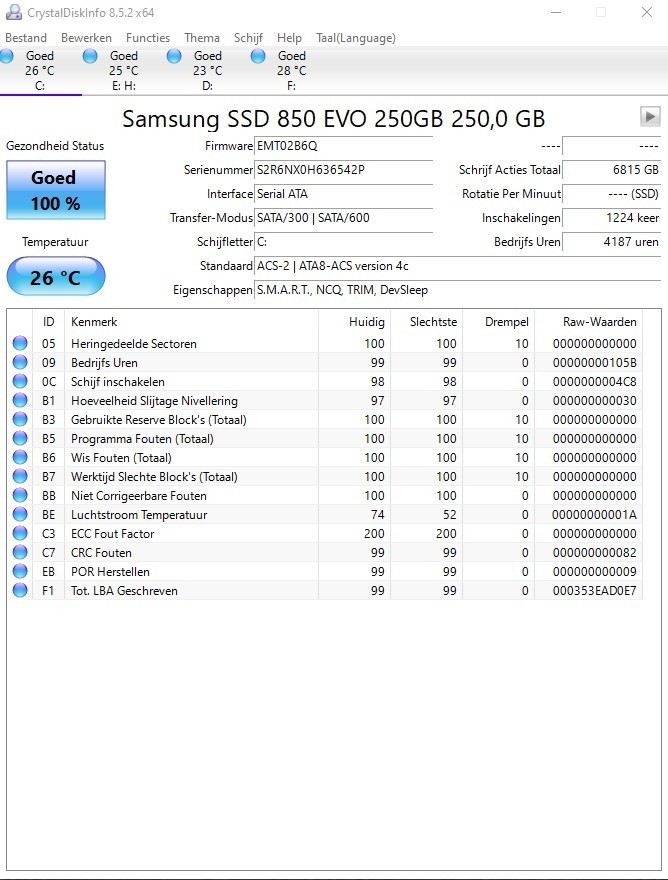The height and width of the screenshot is (880, 668).
Task: Click the blue status orb for disk F:
Action: point(258,56)
